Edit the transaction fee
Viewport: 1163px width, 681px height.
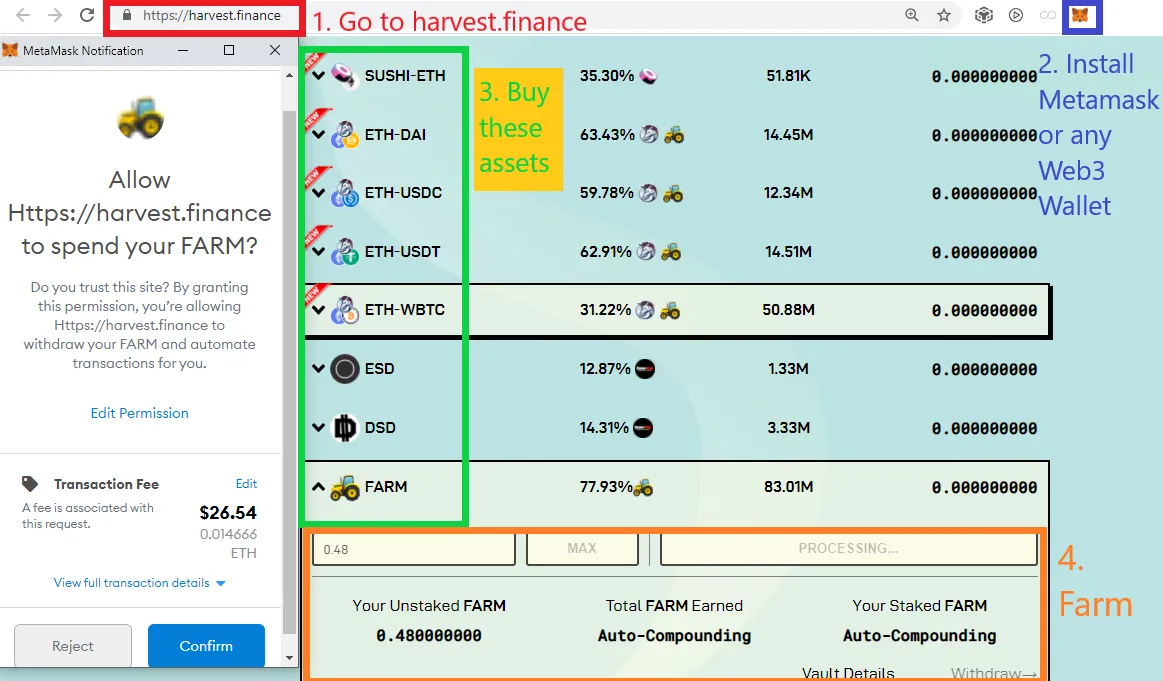pos(246,484)
